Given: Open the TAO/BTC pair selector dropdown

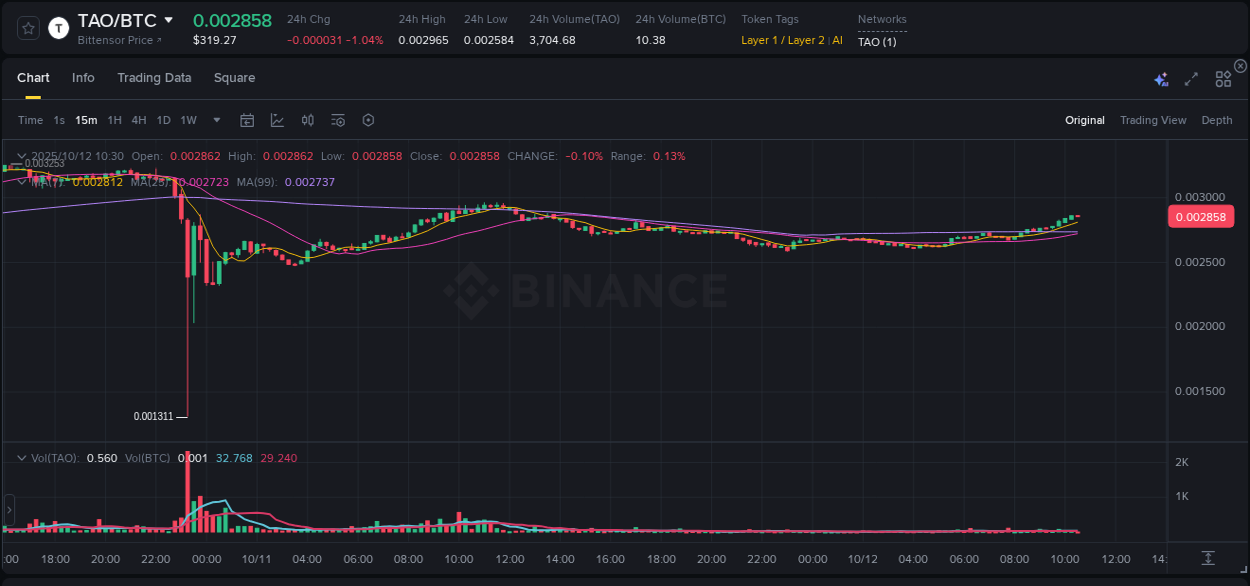Looking at the screenshot, I should (167, 19).
